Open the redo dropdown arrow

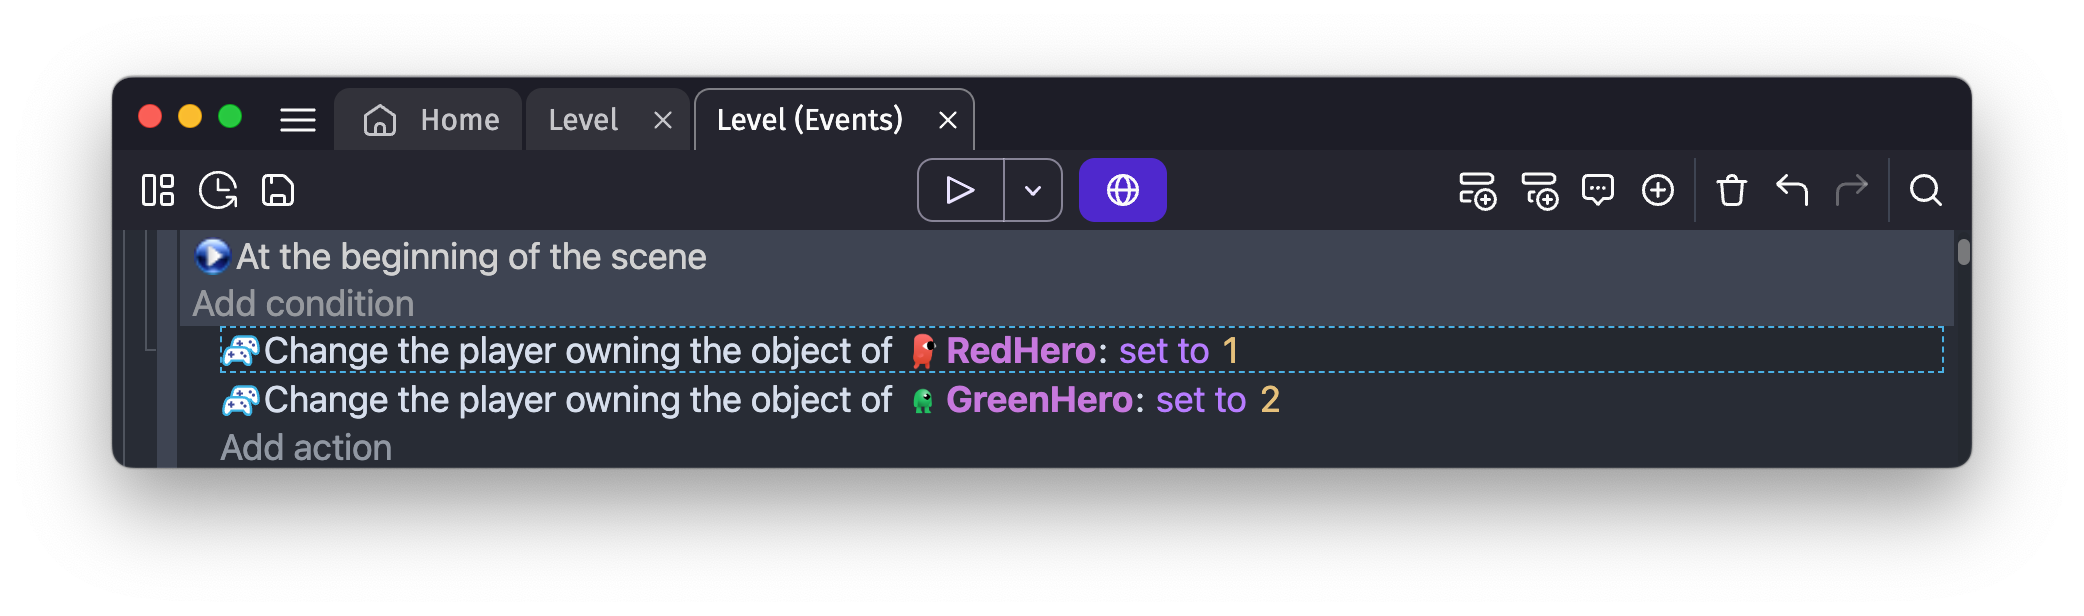tap(1852, 190)
